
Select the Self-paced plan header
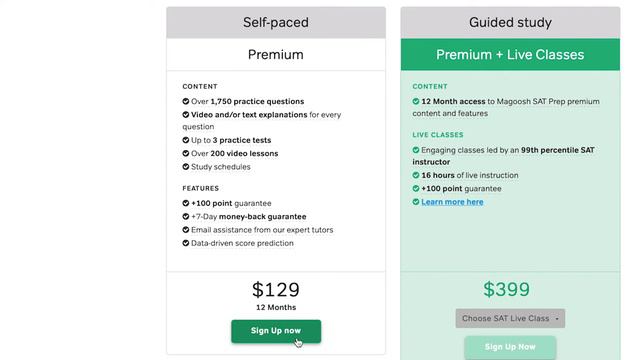pos(276,22)
